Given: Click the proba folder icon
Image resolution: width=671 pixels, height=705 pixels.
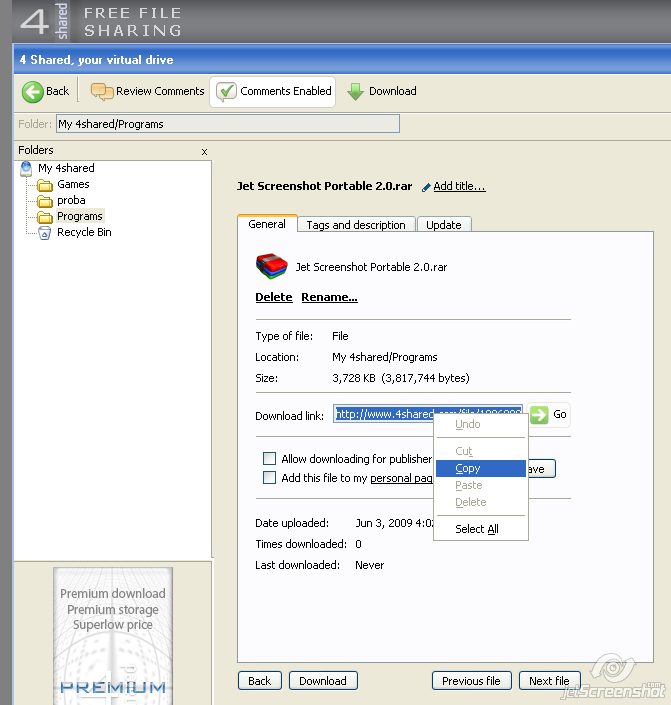Looking at the screenshot, I should (45, 201).
